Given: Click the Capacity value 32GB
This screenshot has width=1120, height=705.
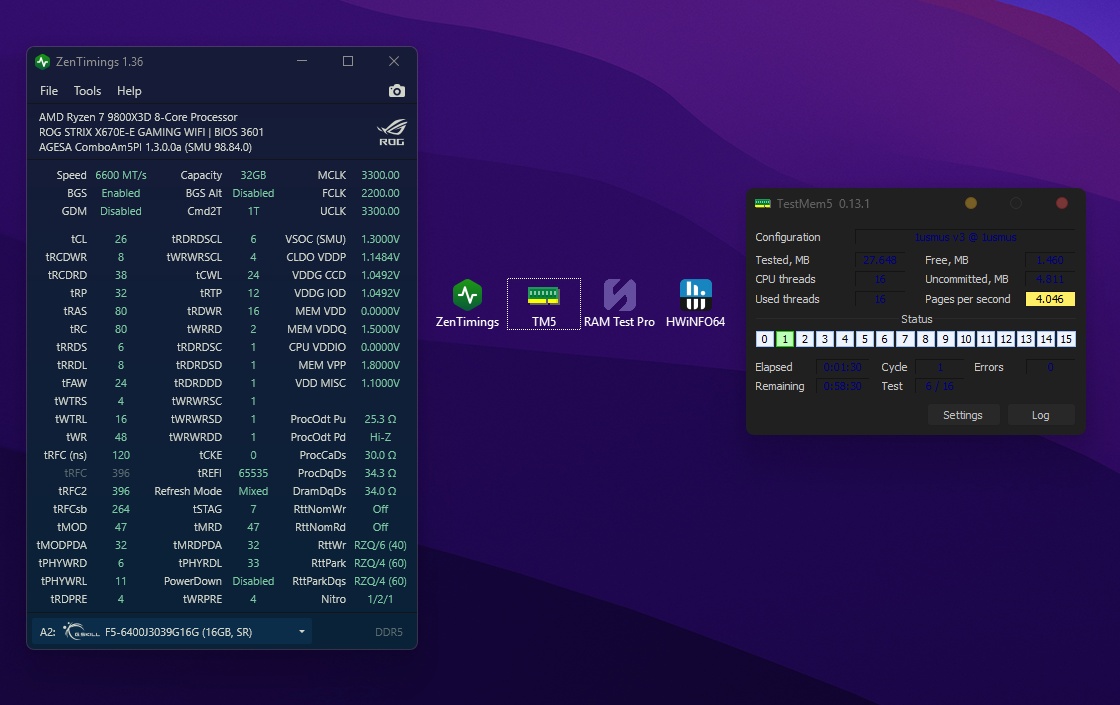Looking at the screenshot, I should (x=253, y=175).
